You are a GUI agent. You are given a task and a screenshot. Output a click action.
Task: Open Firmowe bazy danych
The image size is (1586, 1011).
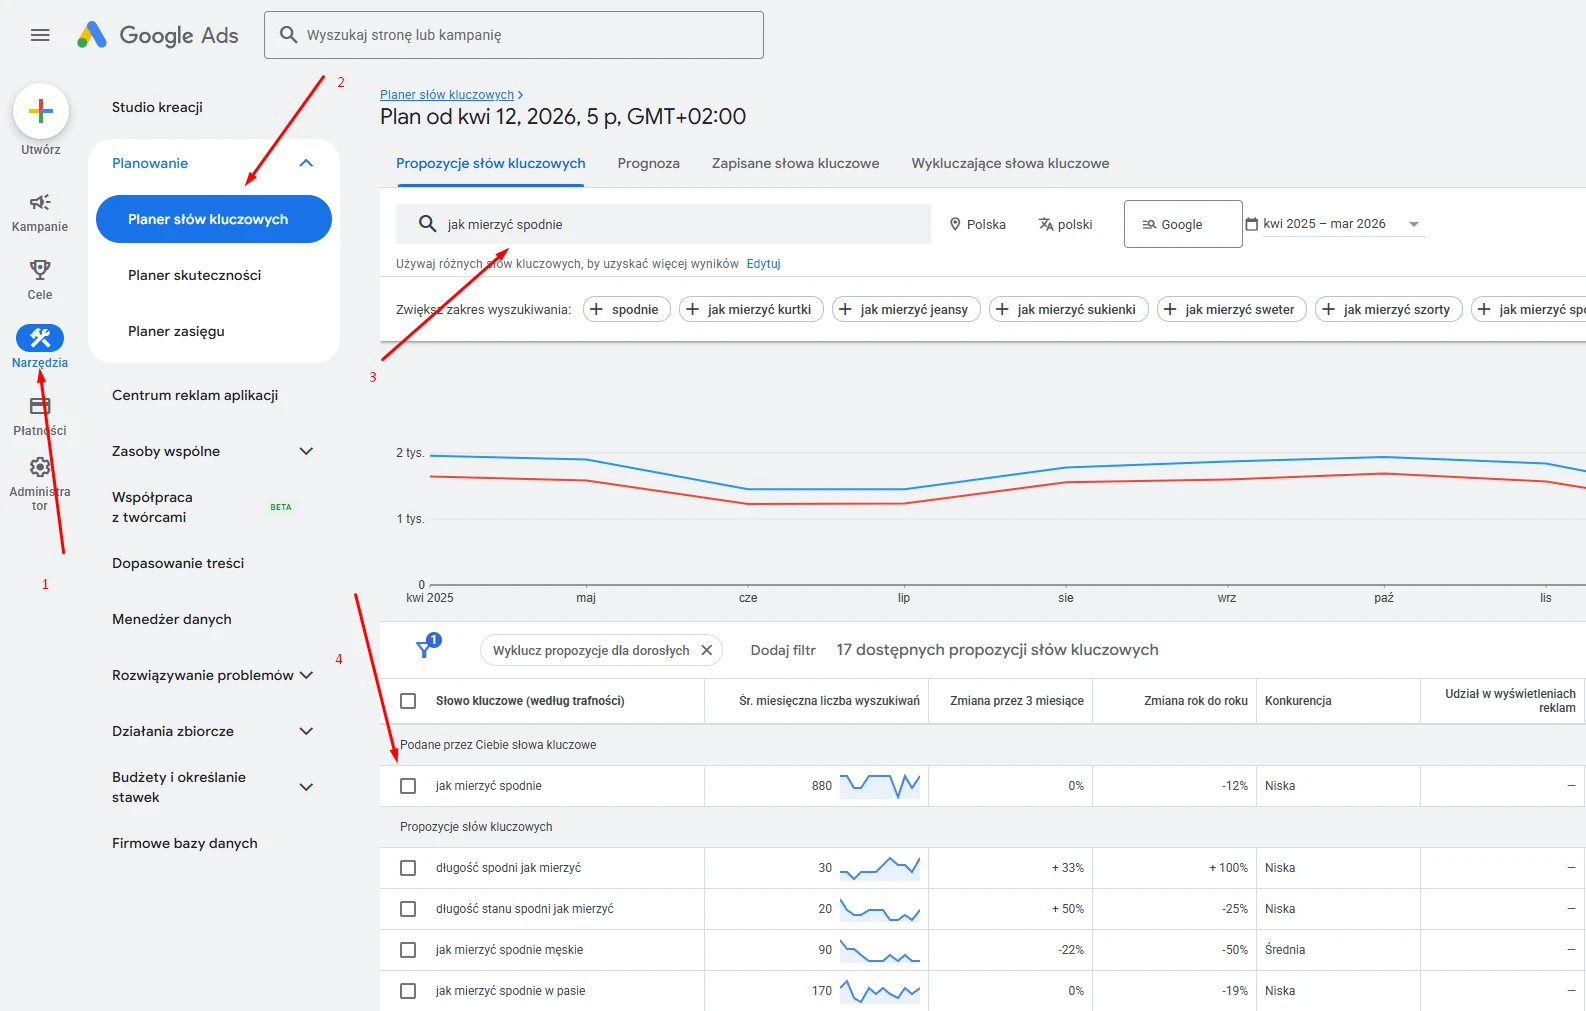click(185, 843)
